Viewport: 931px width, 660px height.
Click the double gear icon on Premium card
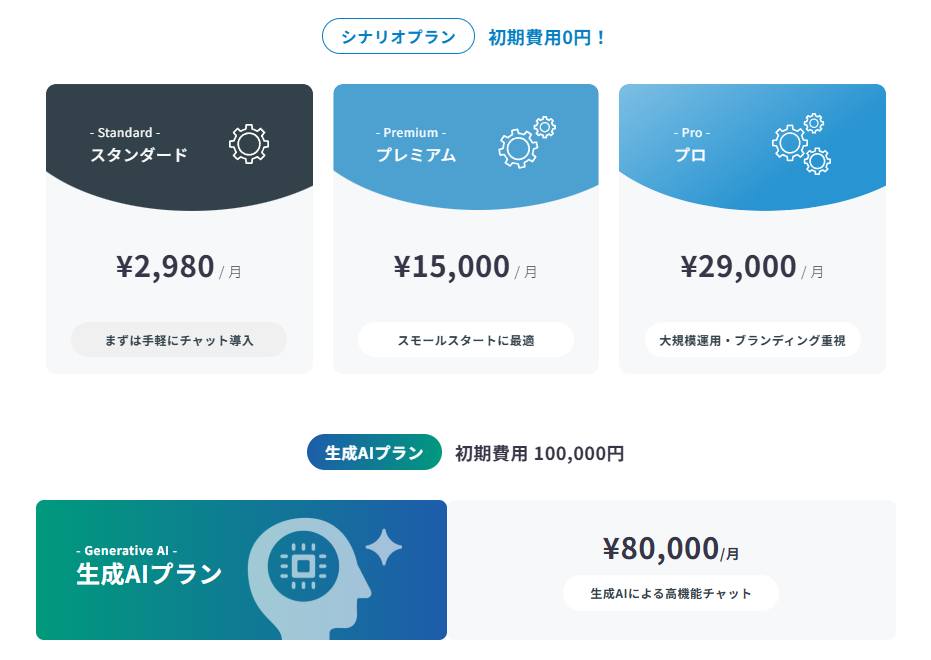[x=525, y=143]
